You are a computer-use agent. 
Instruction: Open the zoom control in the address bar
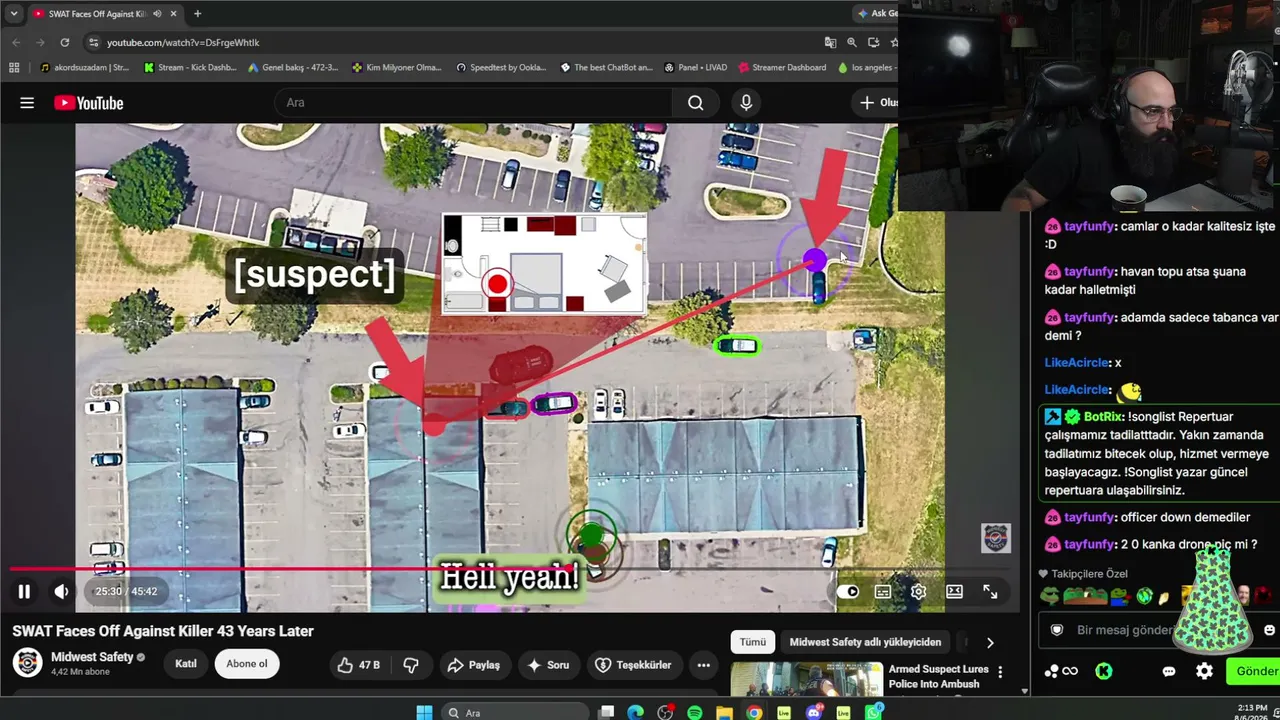point(852,43)
